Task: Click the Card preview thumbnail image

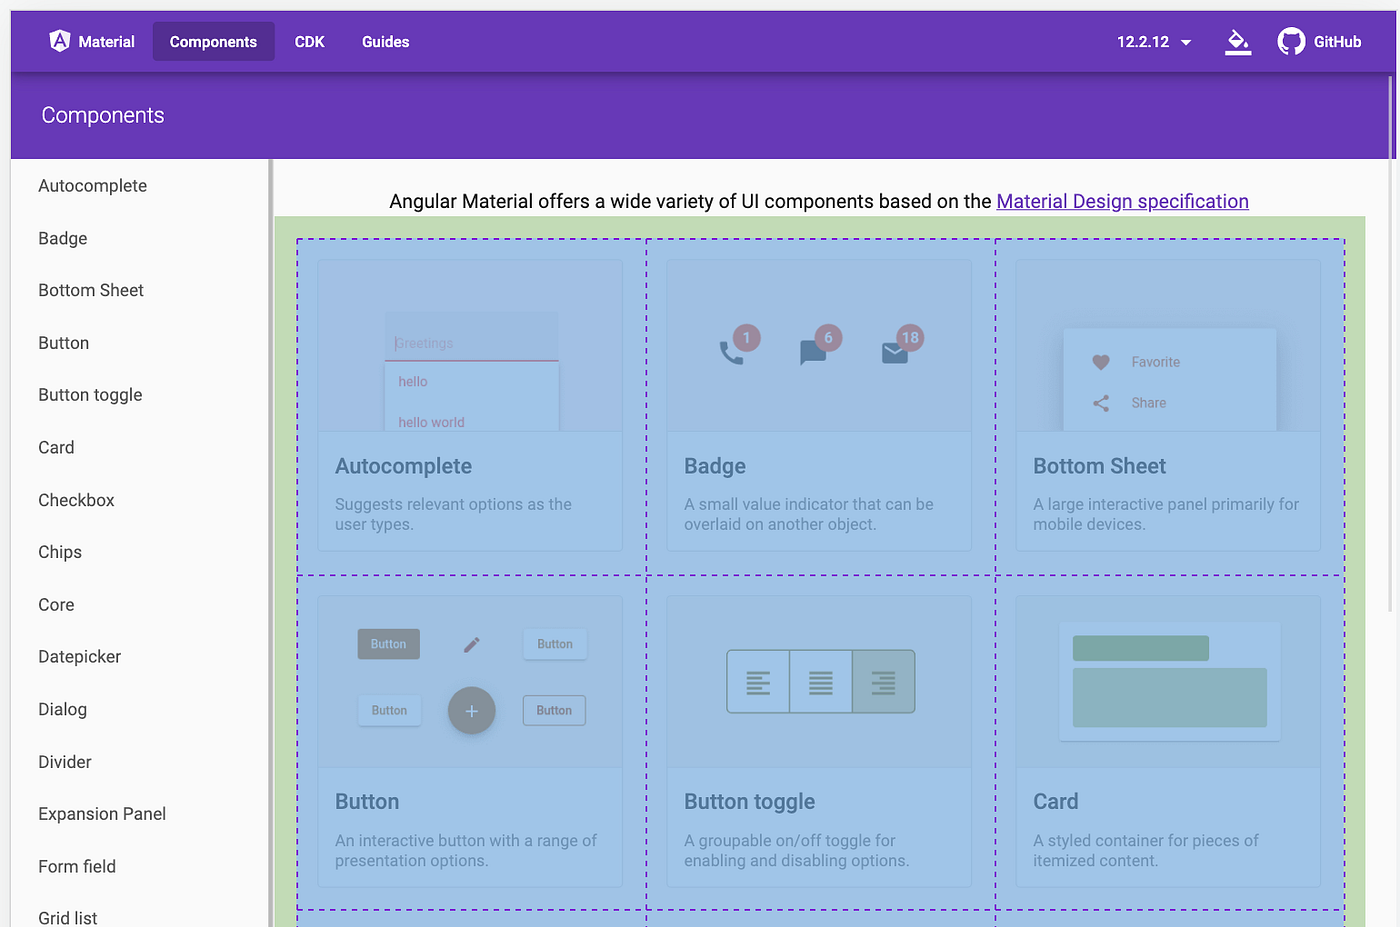Action: 1170,682
